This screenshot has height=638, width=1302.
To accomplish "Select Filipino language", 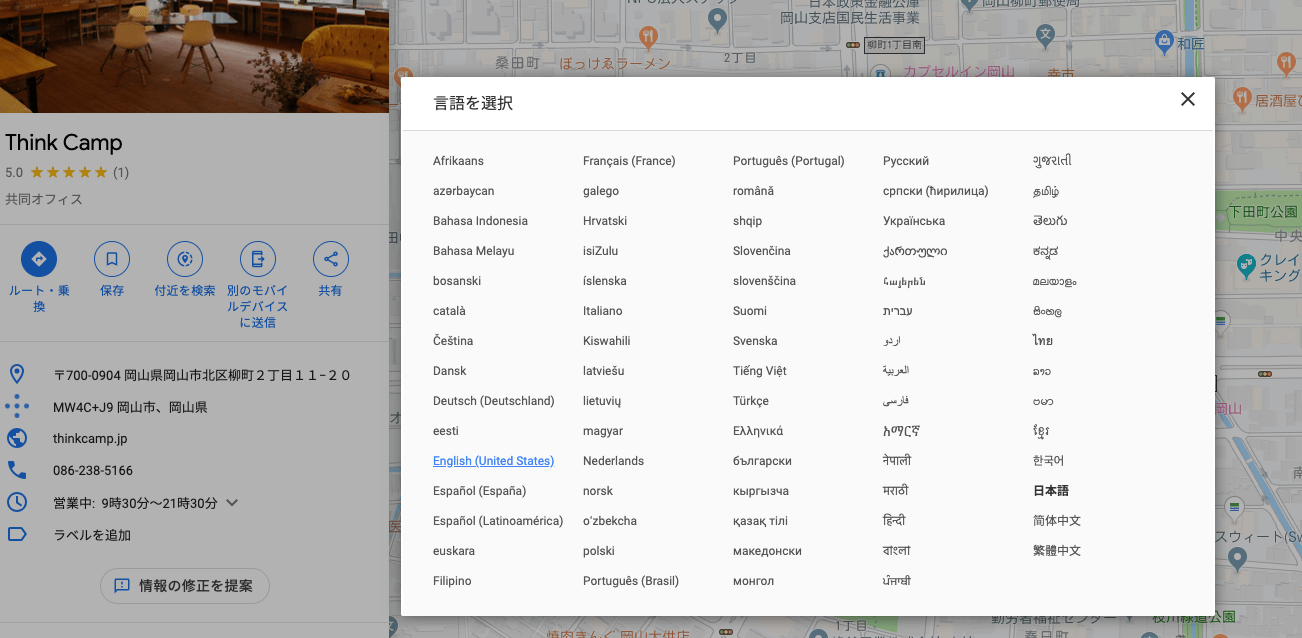I will 452,581.
